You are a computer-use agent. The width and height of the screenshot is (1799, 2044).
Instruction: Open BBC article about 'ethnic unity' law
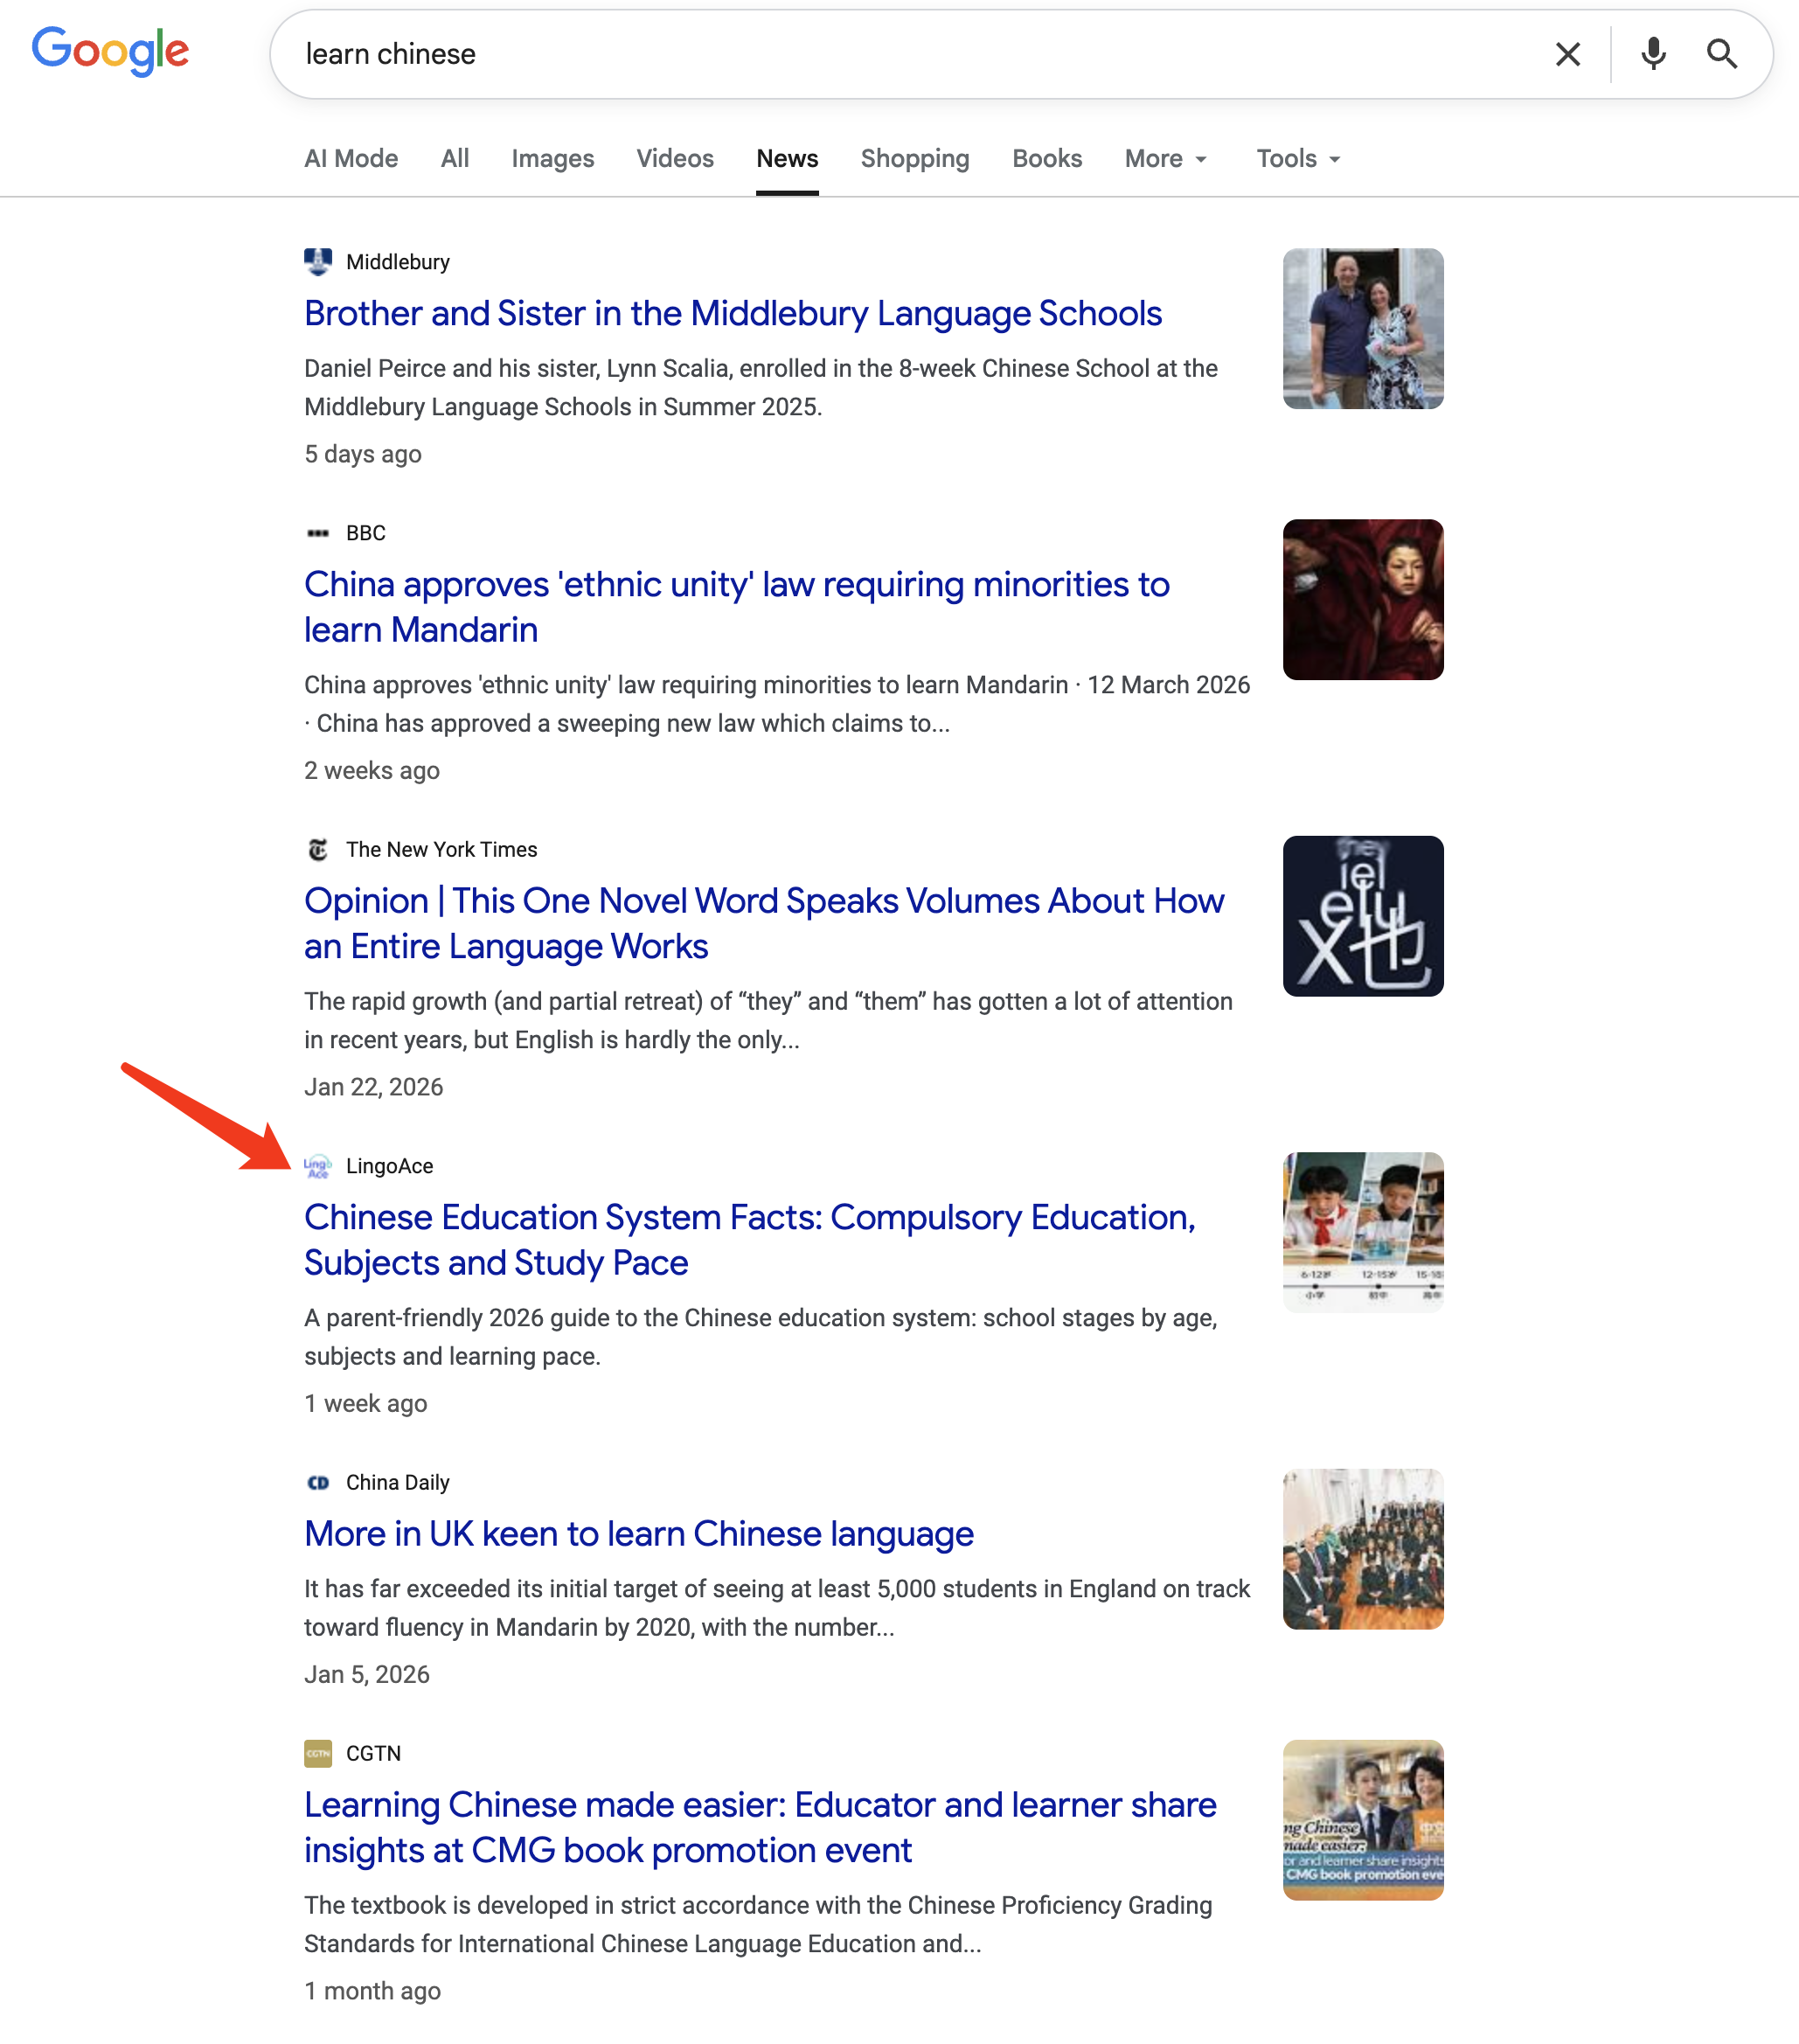pyautogui.click(x=737, y=607)
